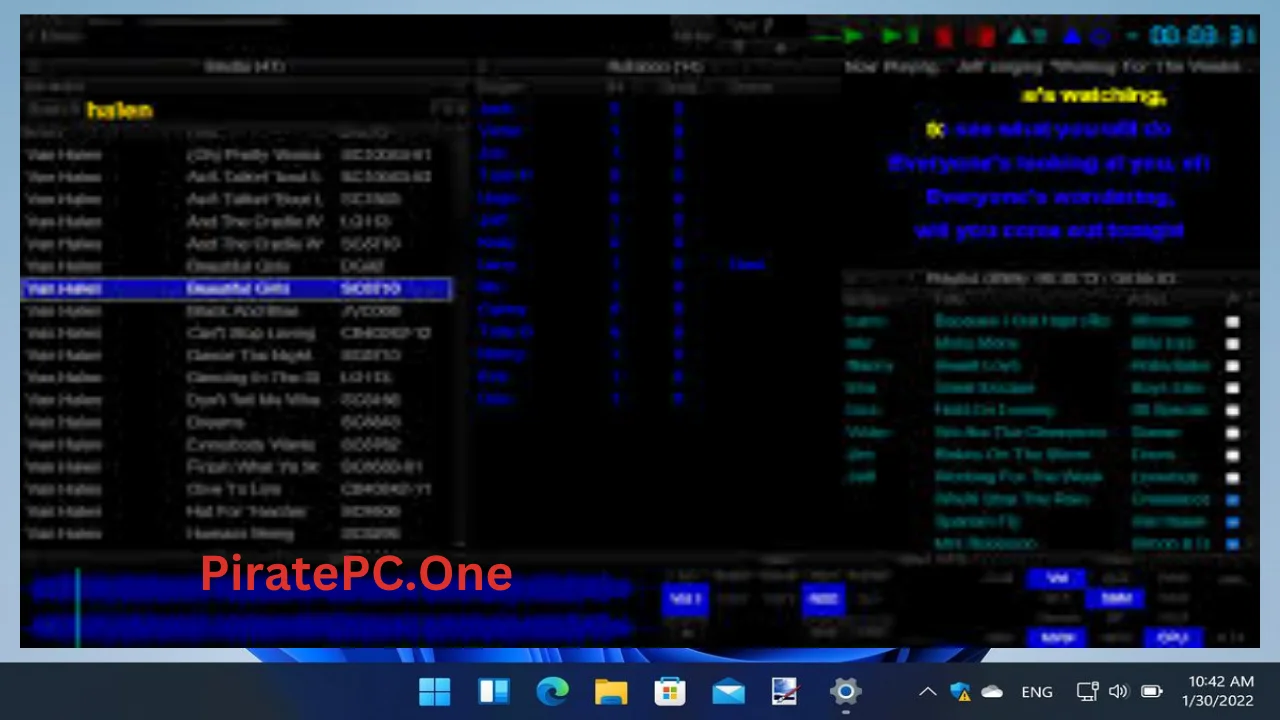Toggle checkbox for 'We Are The Champions' row
This screenshot has height=720, width=1280.
pyautogui.click(x=1232, y=433)
